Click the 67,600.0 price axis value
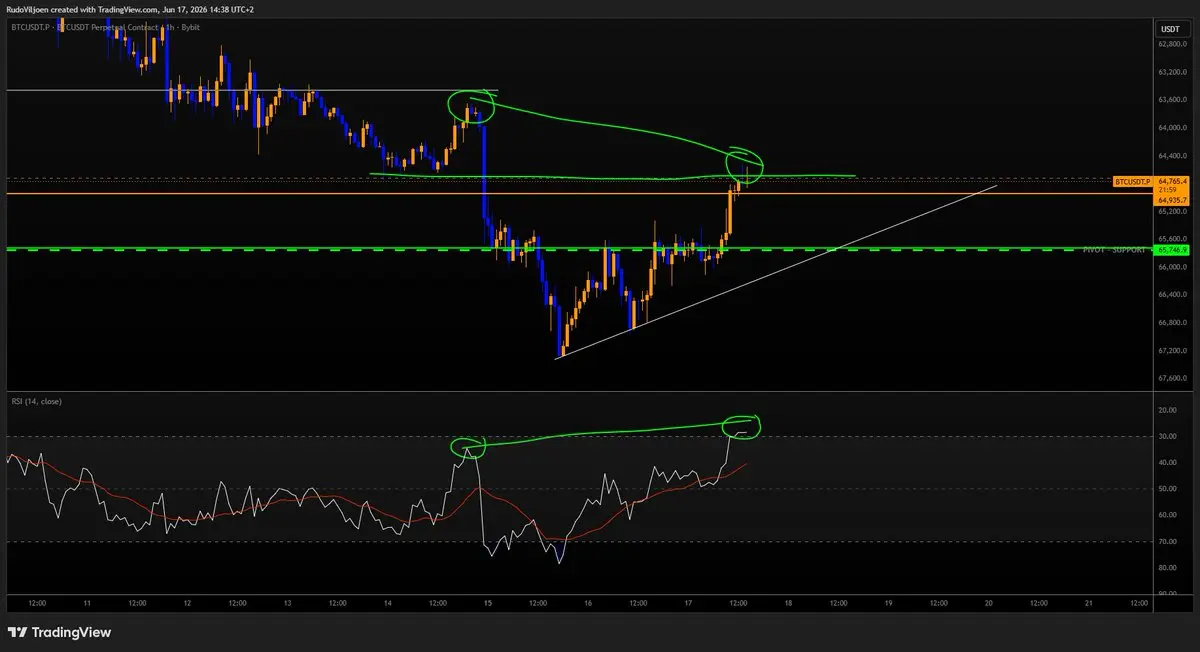The image size is (1200, 652). [x=1171, y=378]
